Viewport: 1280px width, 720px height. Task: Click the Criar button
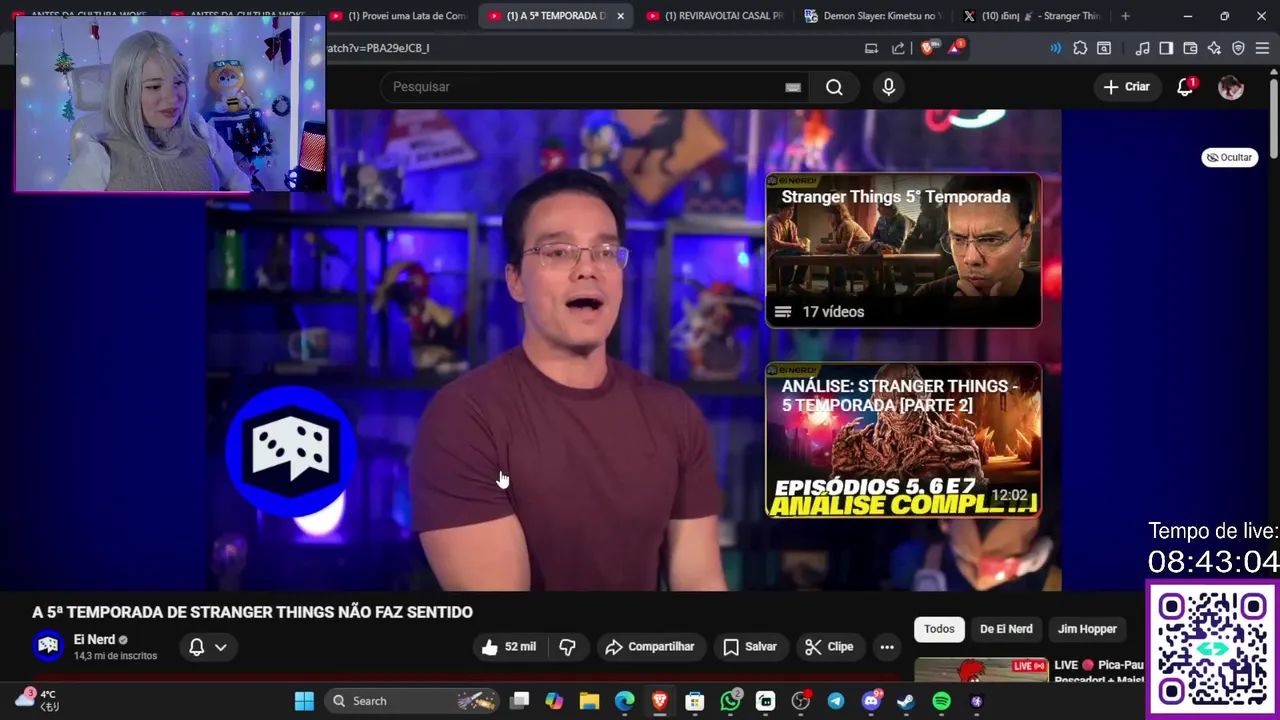point(1127,87)
